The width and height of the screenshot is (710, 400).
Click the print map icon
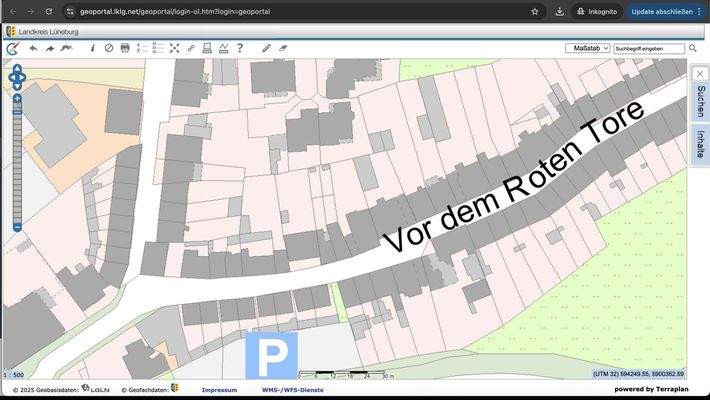point(125,48)
